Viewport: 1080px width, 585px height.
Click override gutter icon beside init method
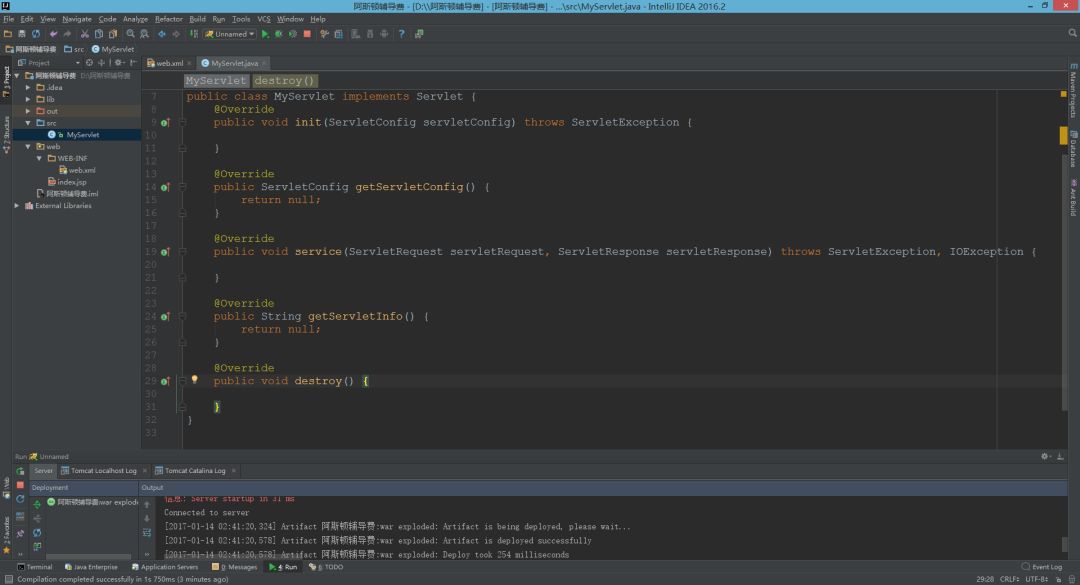165,123
